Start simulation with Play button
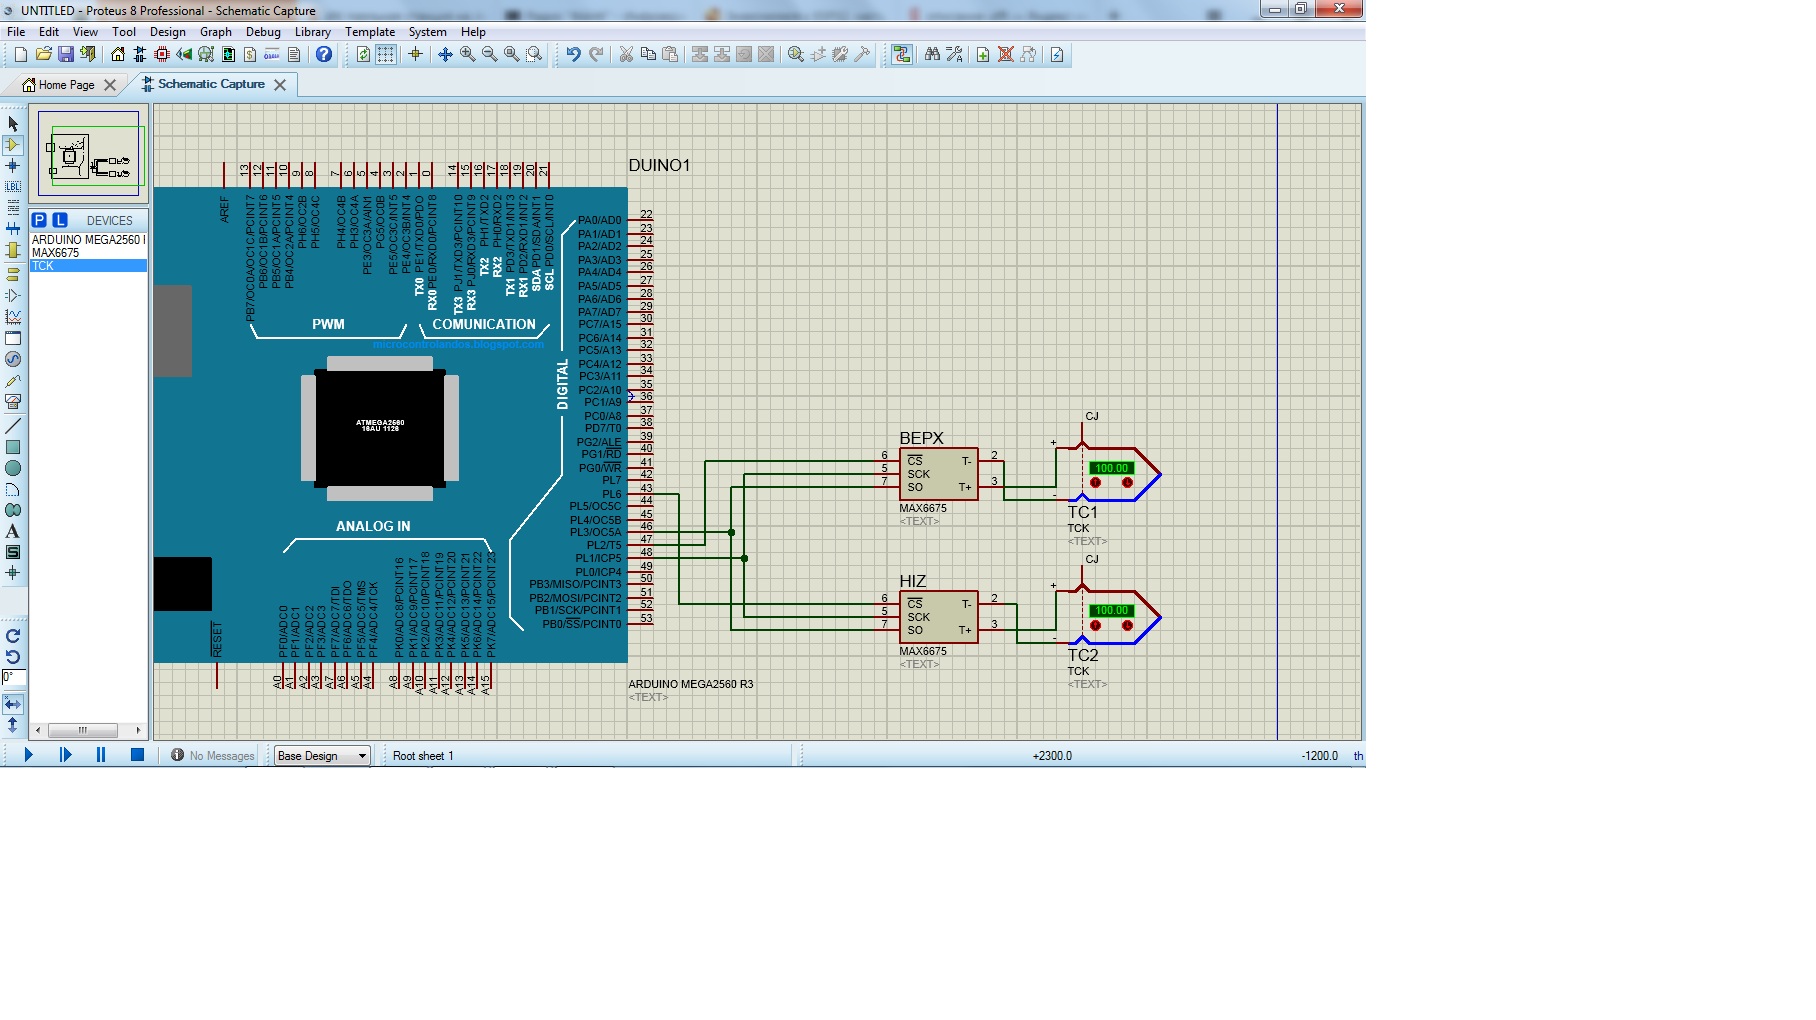 [x=28, y=755]
